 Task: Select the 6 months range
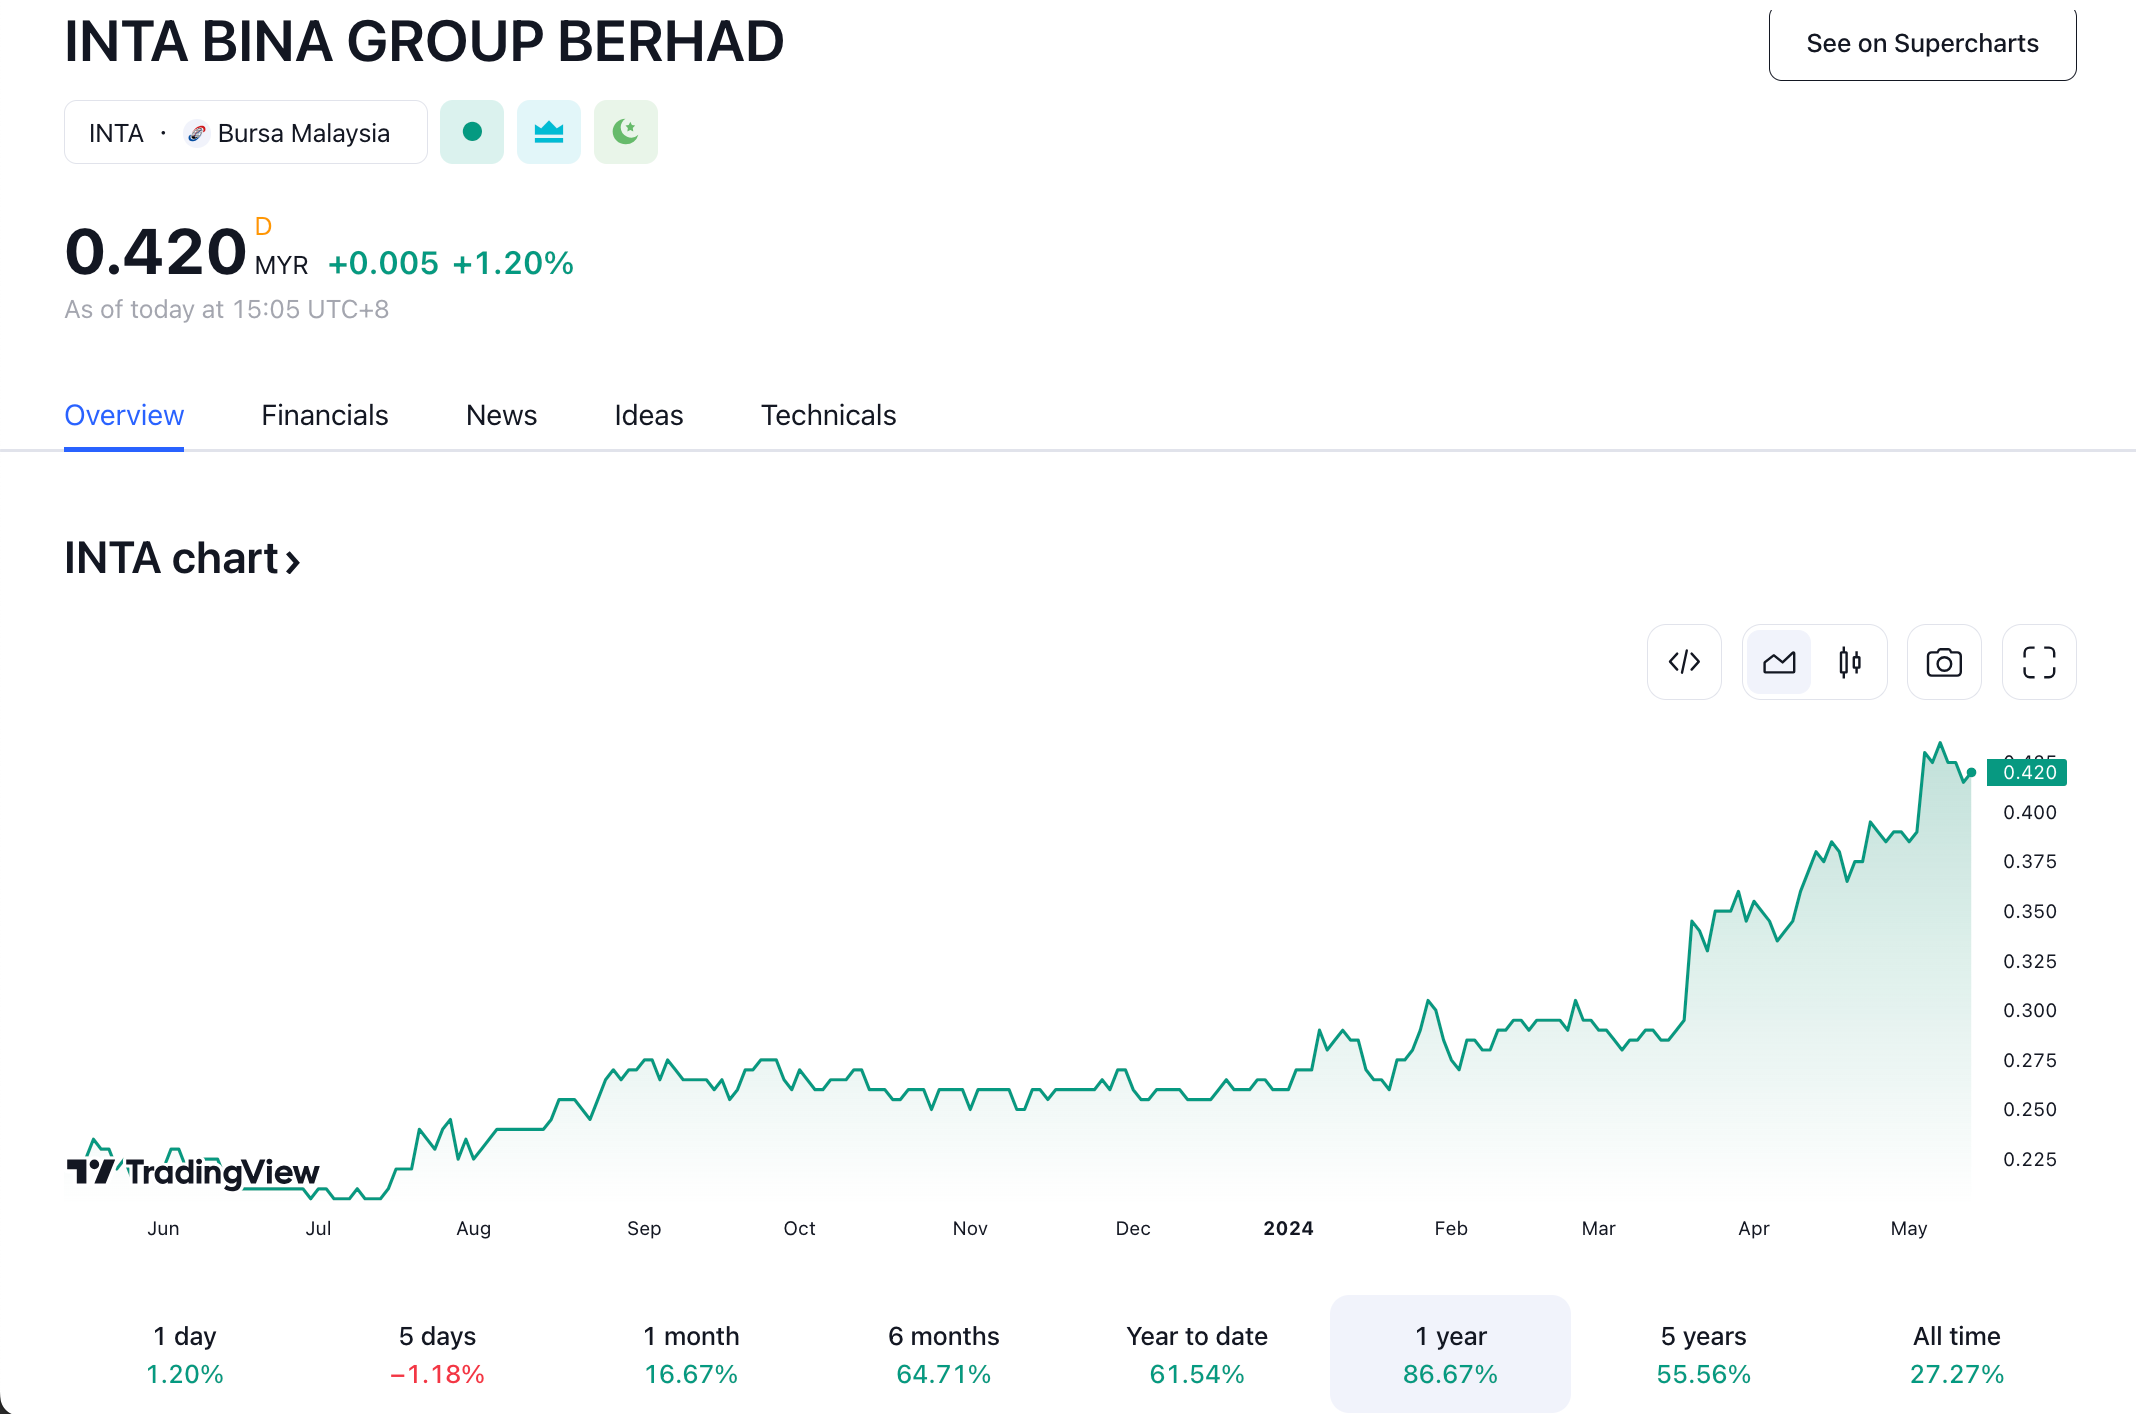tap(943, 1354)
